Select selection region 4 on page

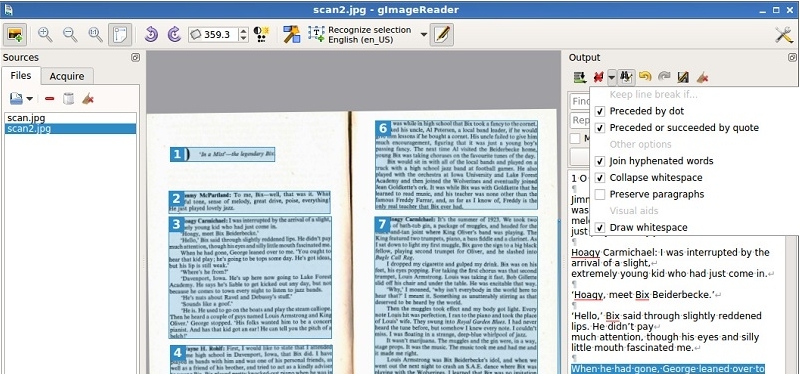[x=251, y=359]
